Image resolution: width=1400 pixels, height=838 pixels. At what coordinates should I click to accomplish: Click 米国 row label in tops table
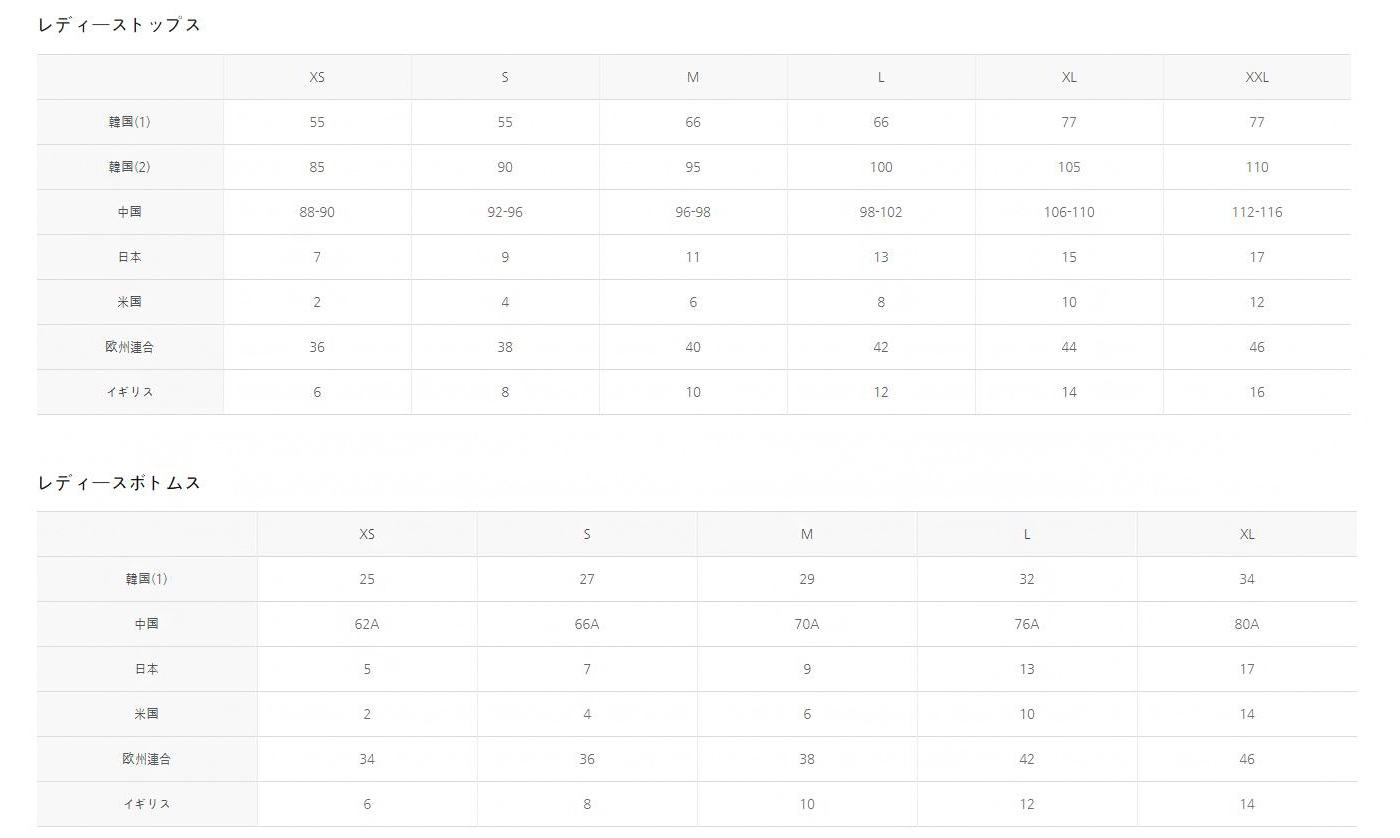click(x=130, y=302)
